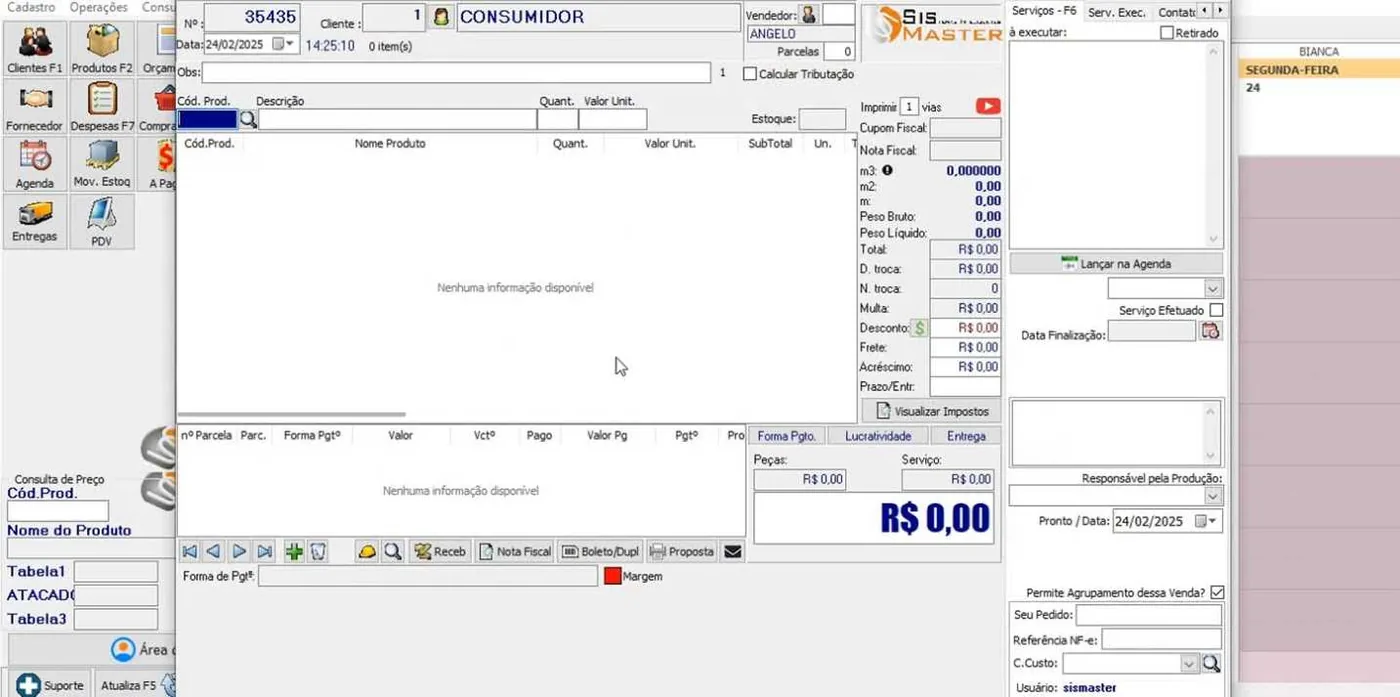Viewport: 1400px width, 697px height.
Task: Select Forma Pgto. tab
Action: pyautogui.click(x=787, y=436)
